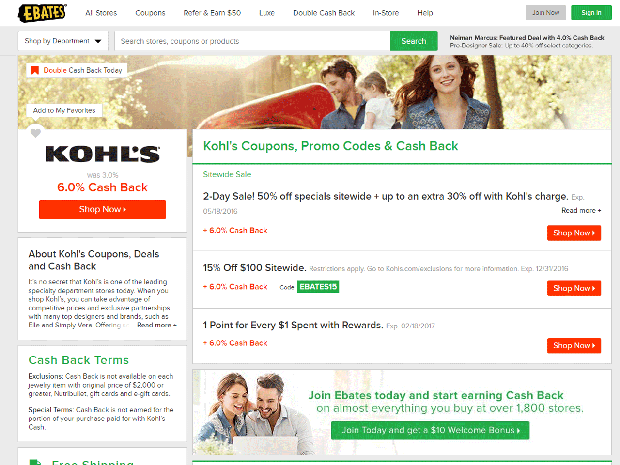The height and width of the screenshot is (465, 620).
Task: Open the Neiman Marcus Featured Deal link
Action: pyautogui.click(x=527, y=38)
